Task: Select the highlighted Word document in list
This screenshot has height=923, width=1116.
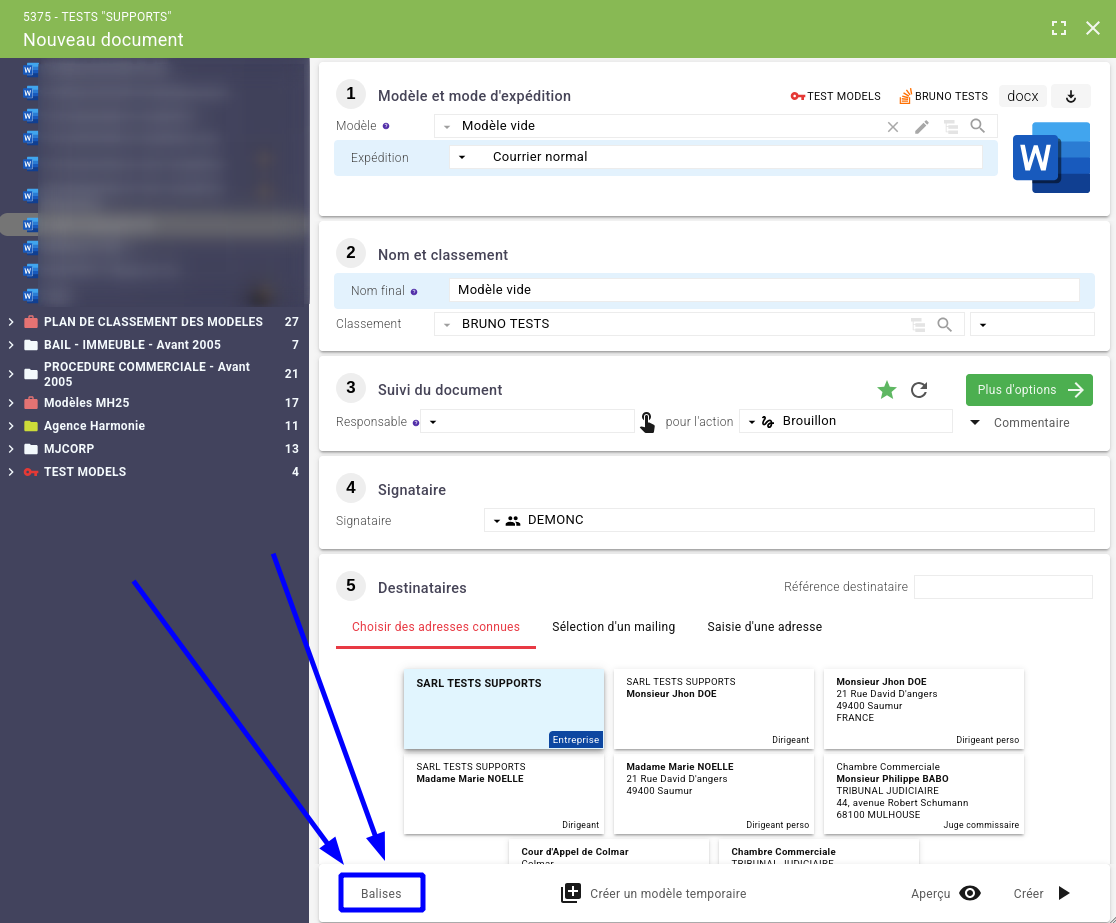Action: point(154,225)
